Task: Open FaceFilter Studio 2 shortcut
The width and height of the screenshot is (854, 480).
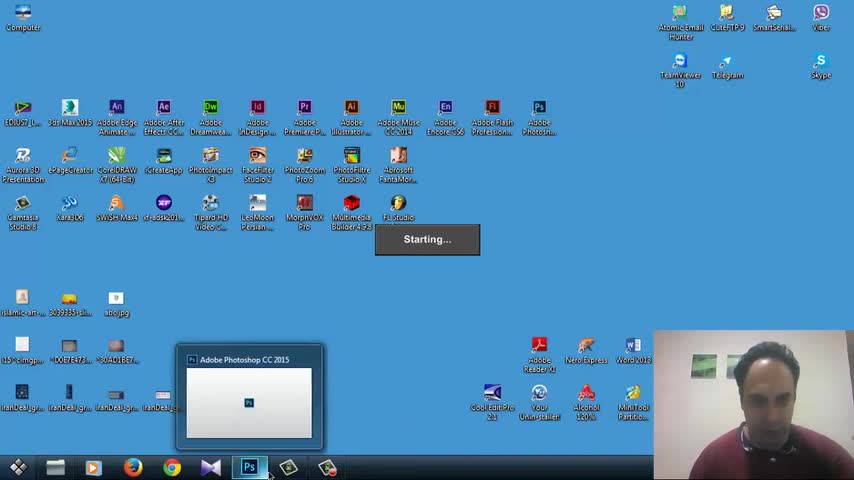Action: (x=258, y=165)
